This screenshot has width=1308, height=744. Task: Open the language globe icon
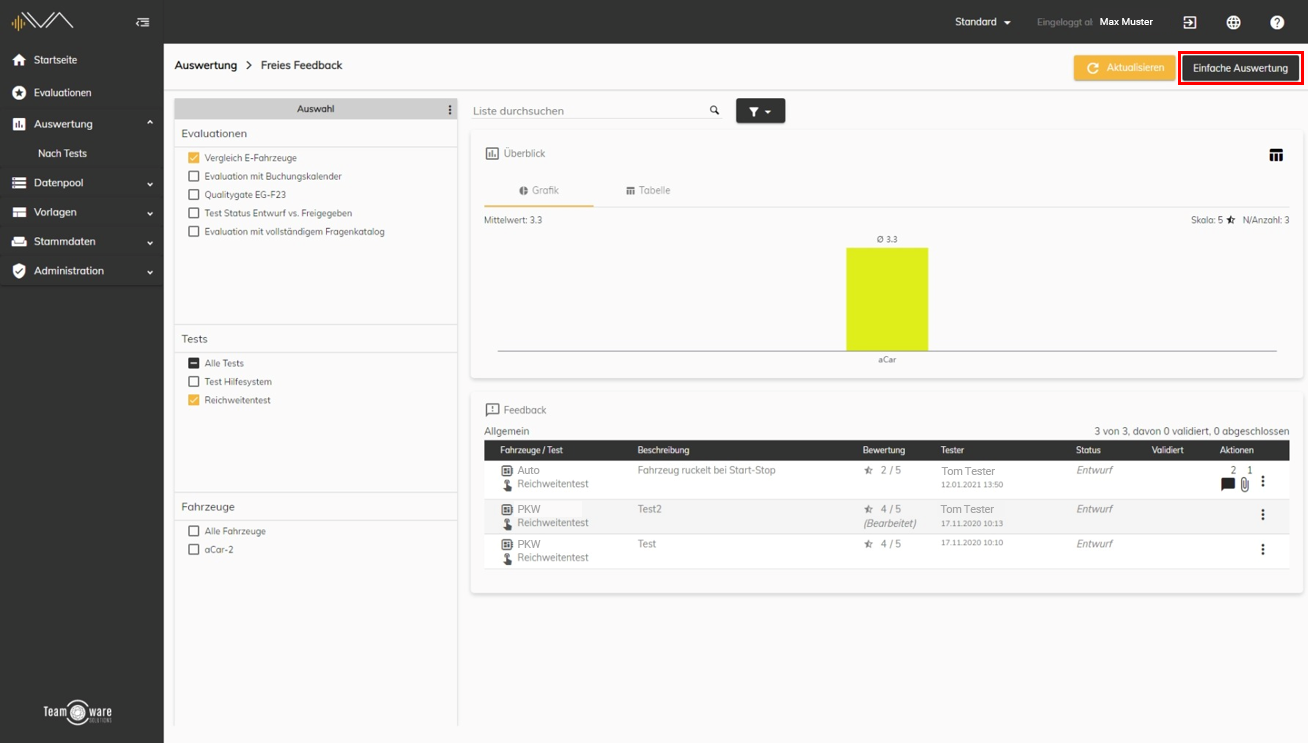(1234, 22)
